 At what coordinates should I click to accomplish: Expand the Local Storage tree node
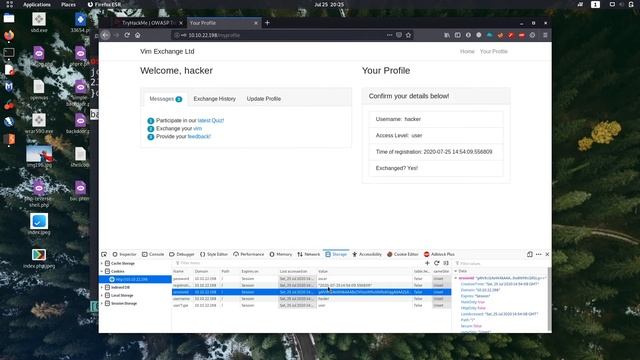click(x=102, y=296)
